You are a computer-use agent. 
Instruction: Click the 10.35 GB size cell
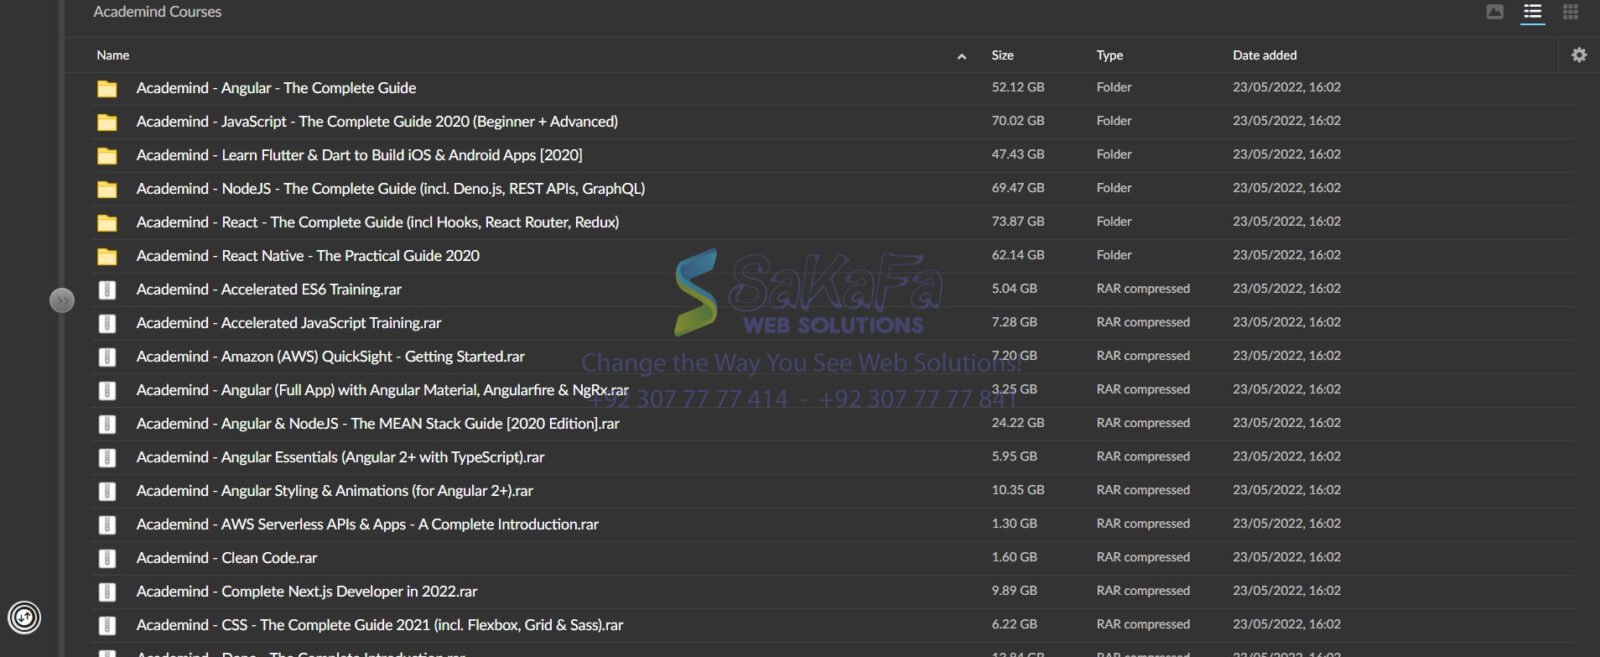pyautogui.click(x=1017, y=490)
